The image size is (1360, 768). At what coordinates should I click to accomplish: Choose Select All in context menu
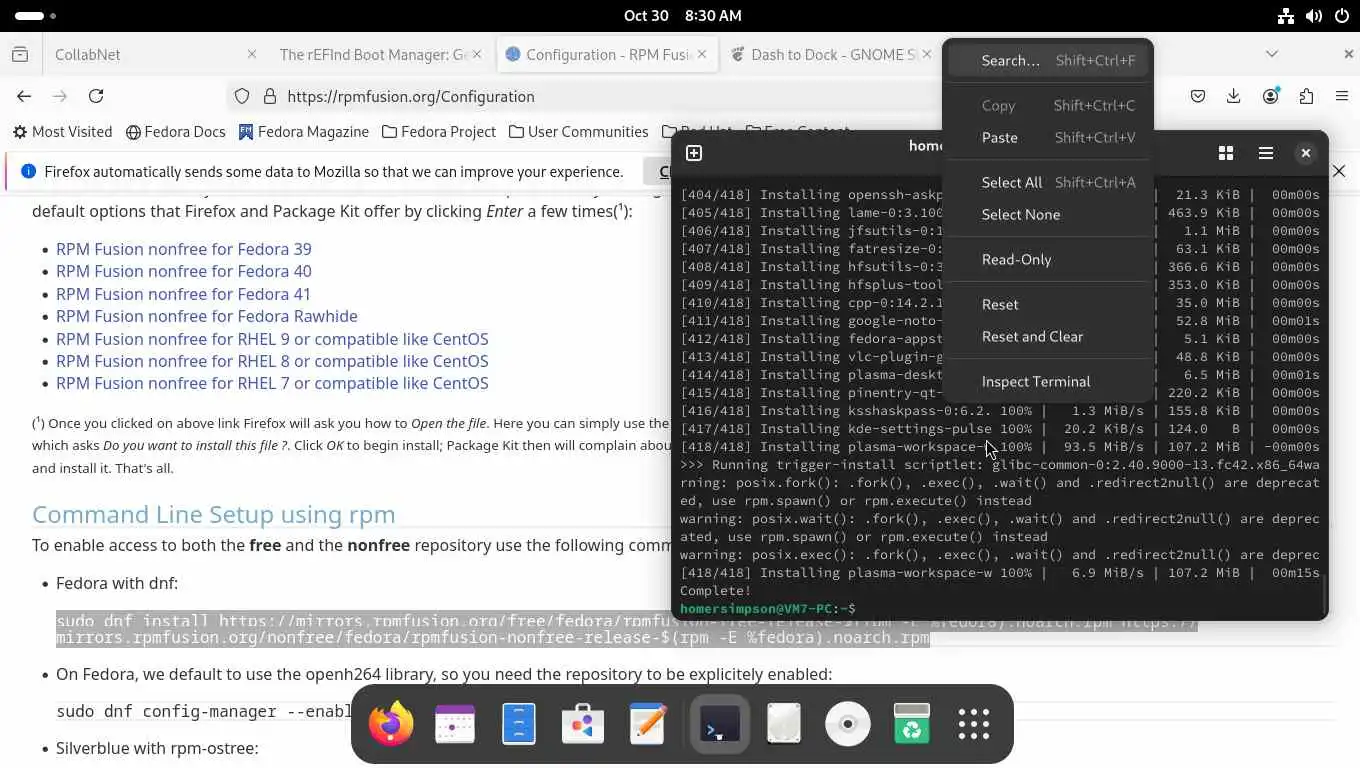[x=1048, y=182]
